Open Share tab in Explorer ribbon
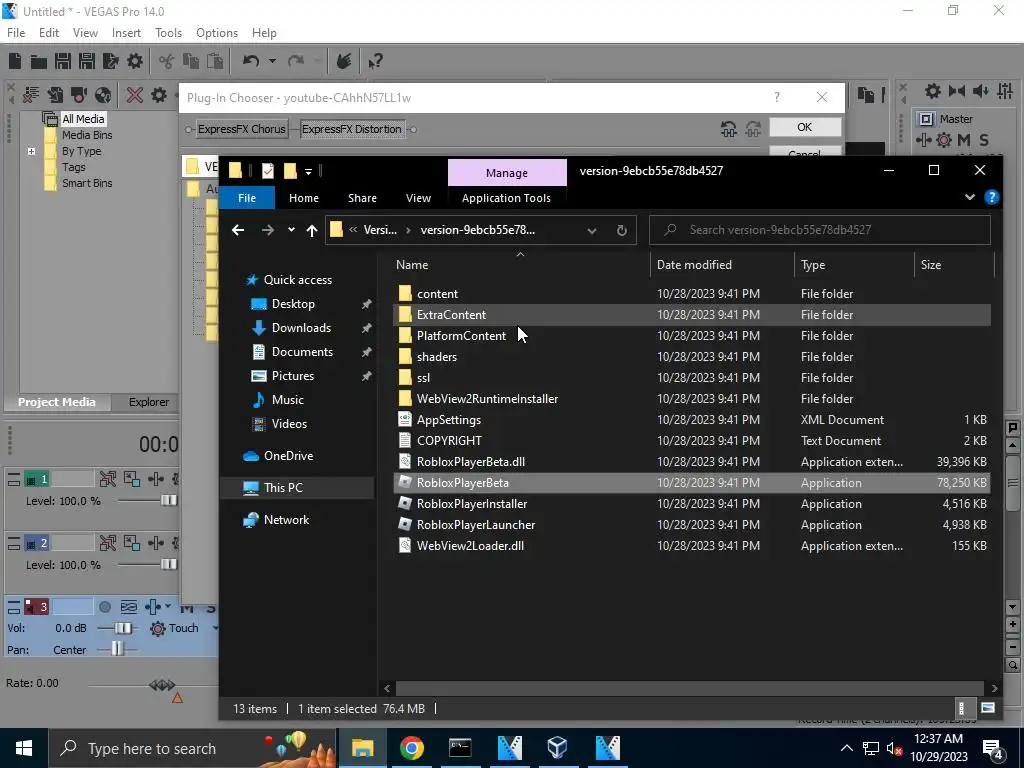This screenshot has width=1024, height=768. [362, 198]
